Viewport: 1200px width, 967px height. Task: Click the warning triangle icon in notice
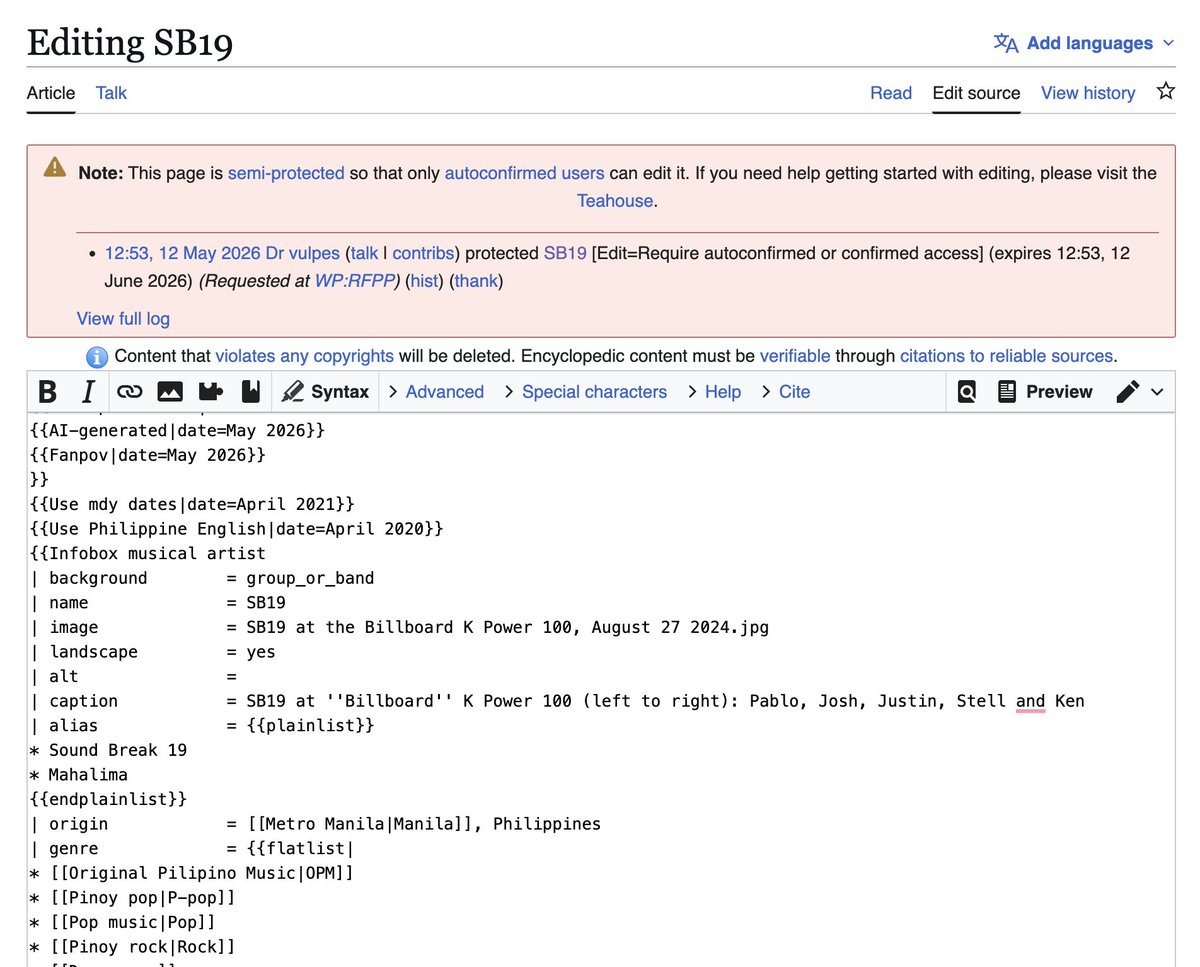(55, 169)
